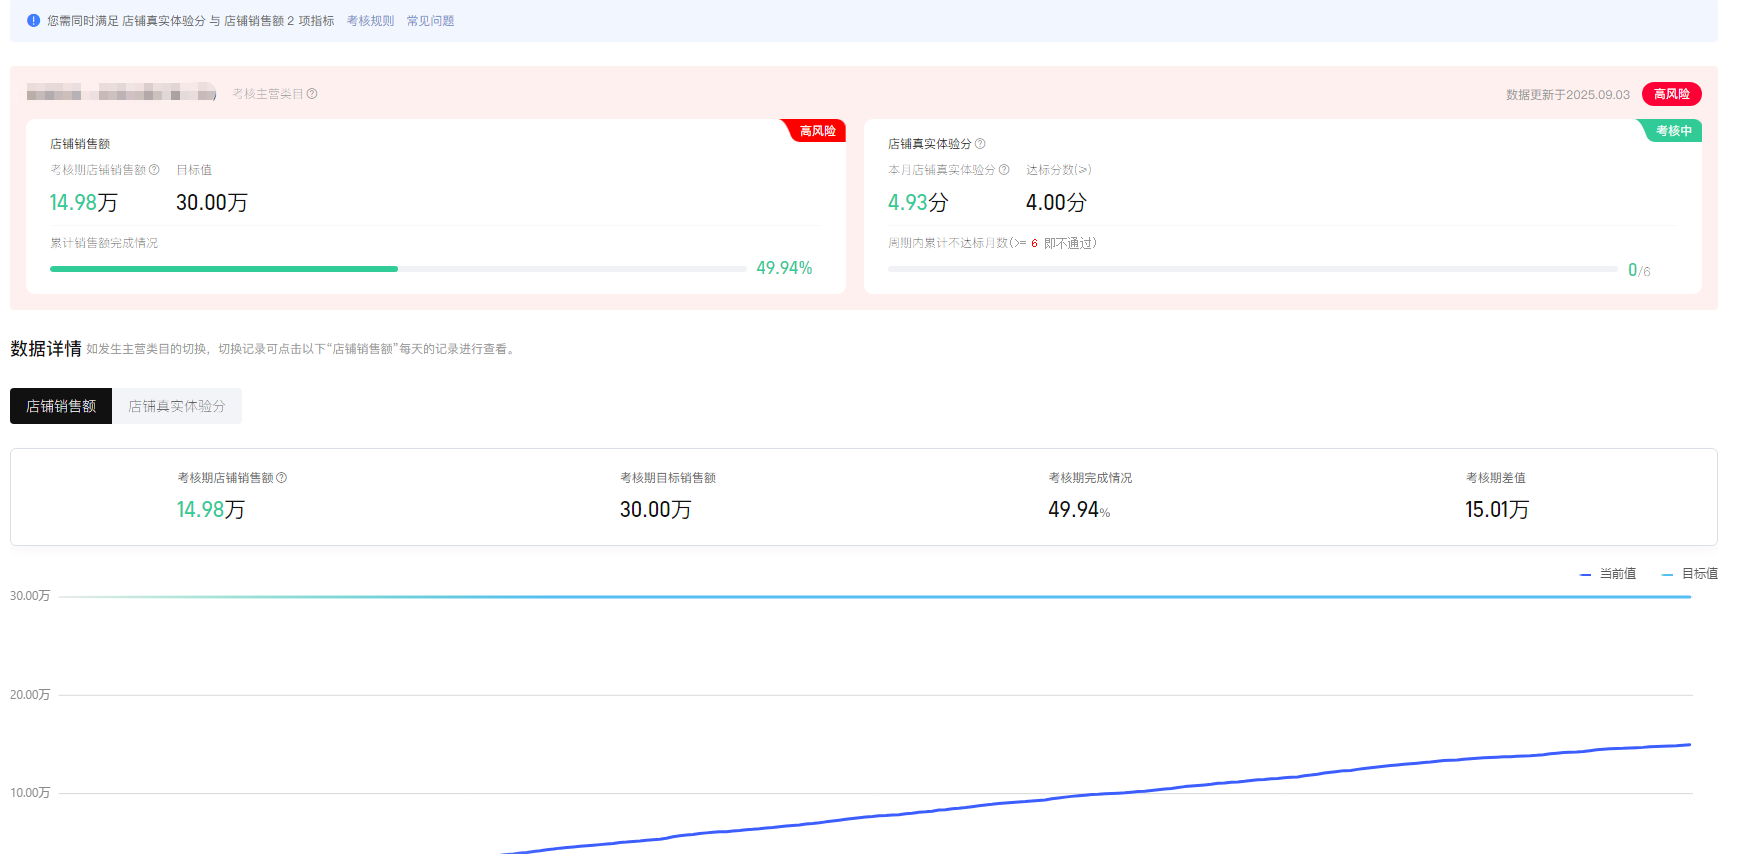Click the help icon next to 店铺真实体验分 card title

click(x=980, y=144)
